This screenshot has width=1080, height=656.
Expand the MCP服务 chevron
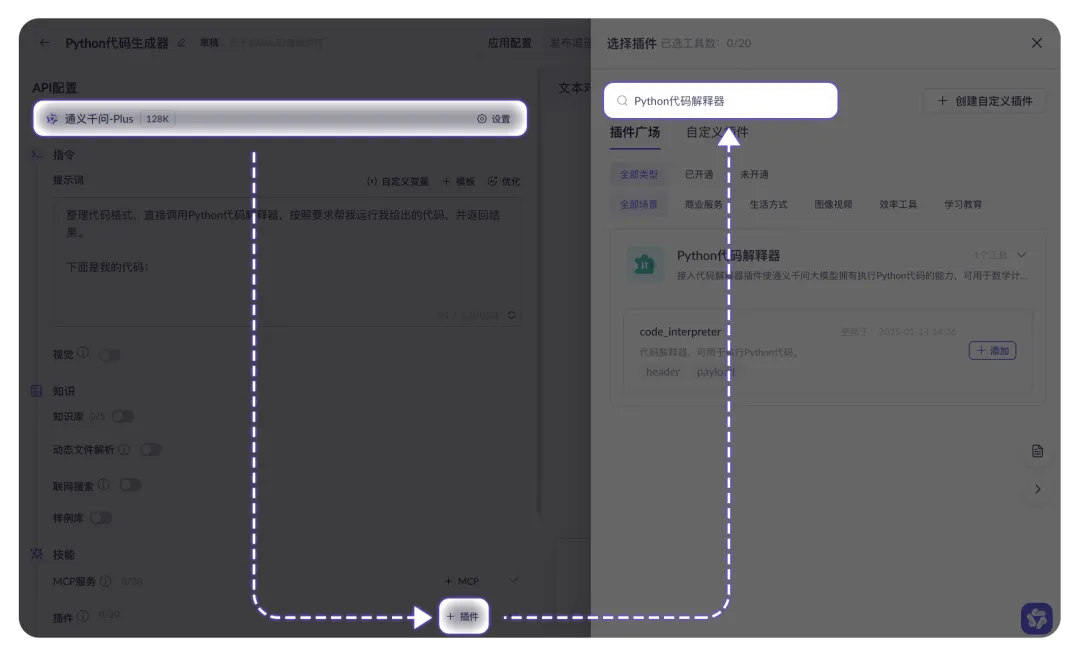pos(513,580)
